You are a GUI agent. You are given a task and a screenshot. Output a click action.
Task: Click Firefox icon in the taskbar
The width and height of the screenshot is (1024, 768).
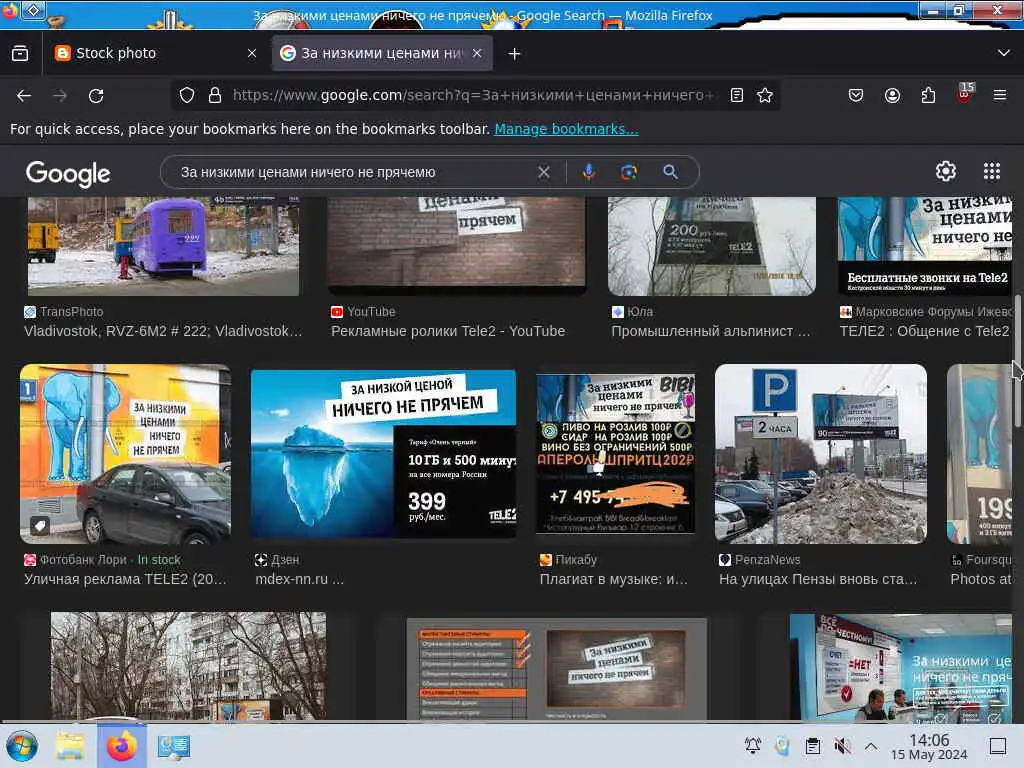point(122,746)
